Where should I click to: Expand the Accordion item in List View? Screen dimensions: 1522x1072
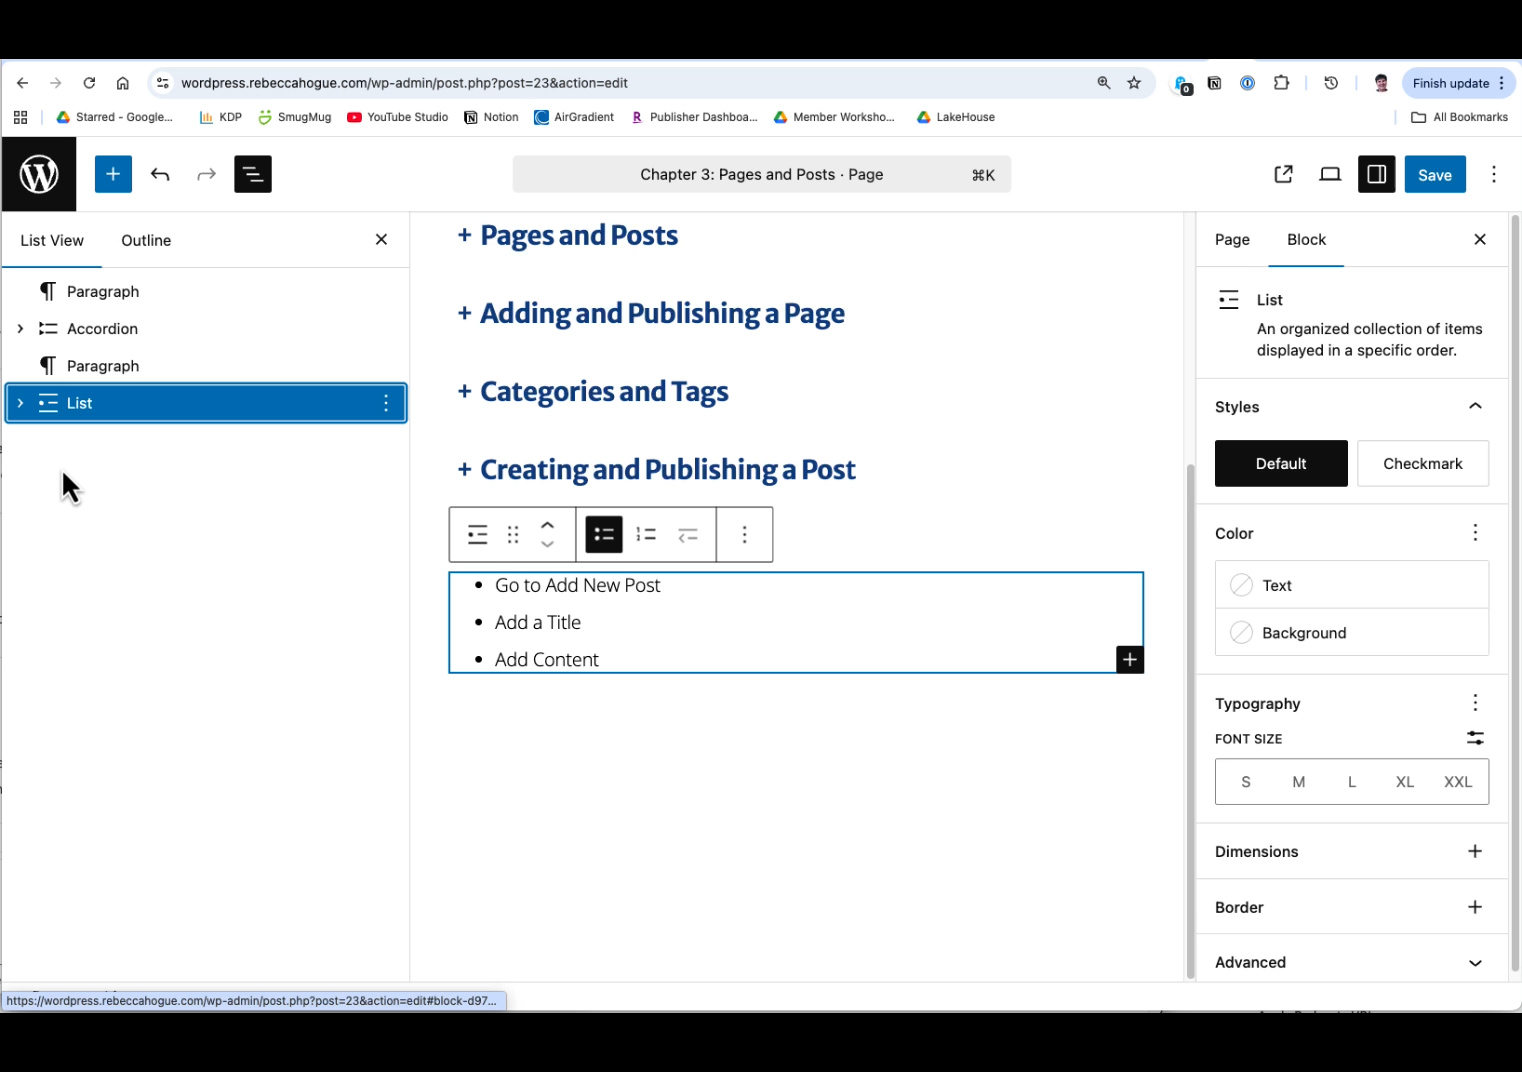coord(20,329)
